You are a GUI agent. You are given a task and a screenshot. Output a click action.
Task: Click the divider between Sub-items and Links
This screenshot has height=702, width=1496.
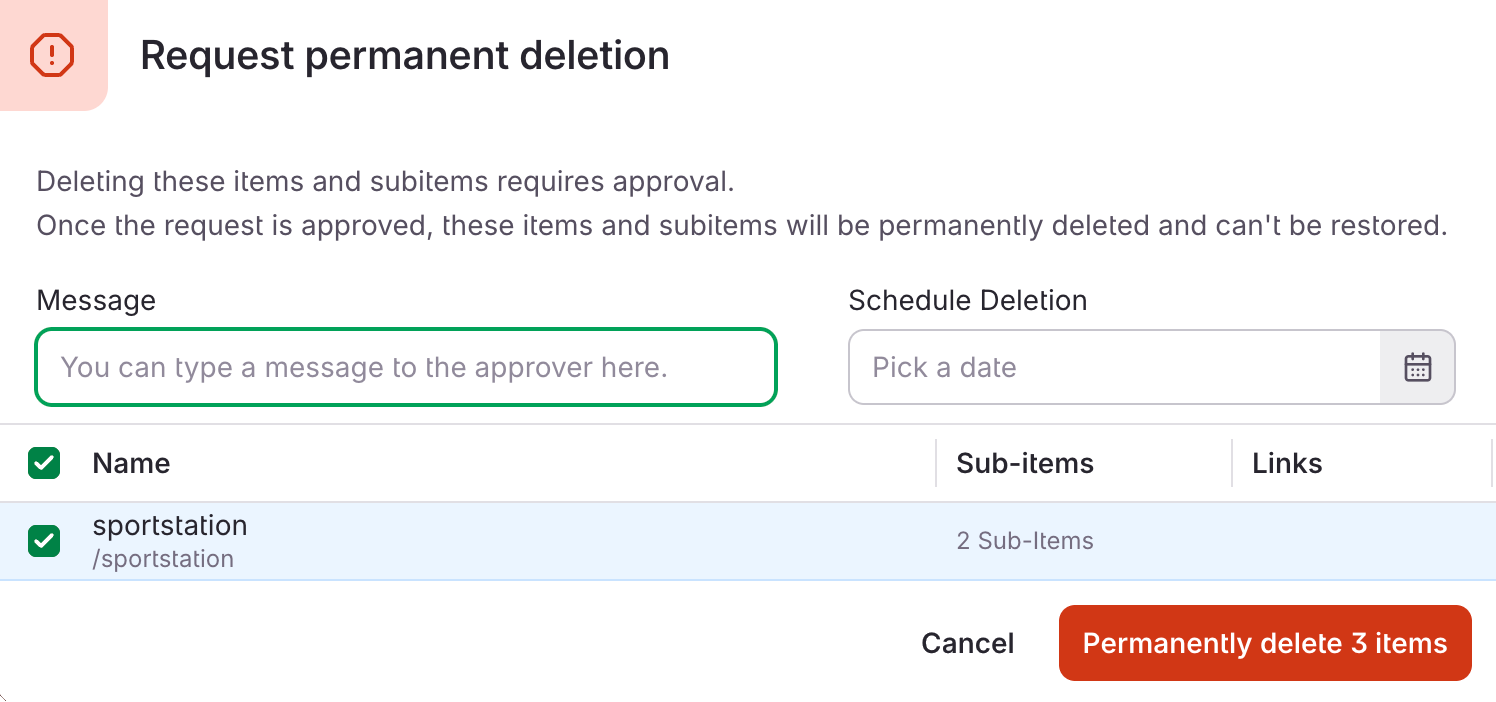pos(1232,463)
